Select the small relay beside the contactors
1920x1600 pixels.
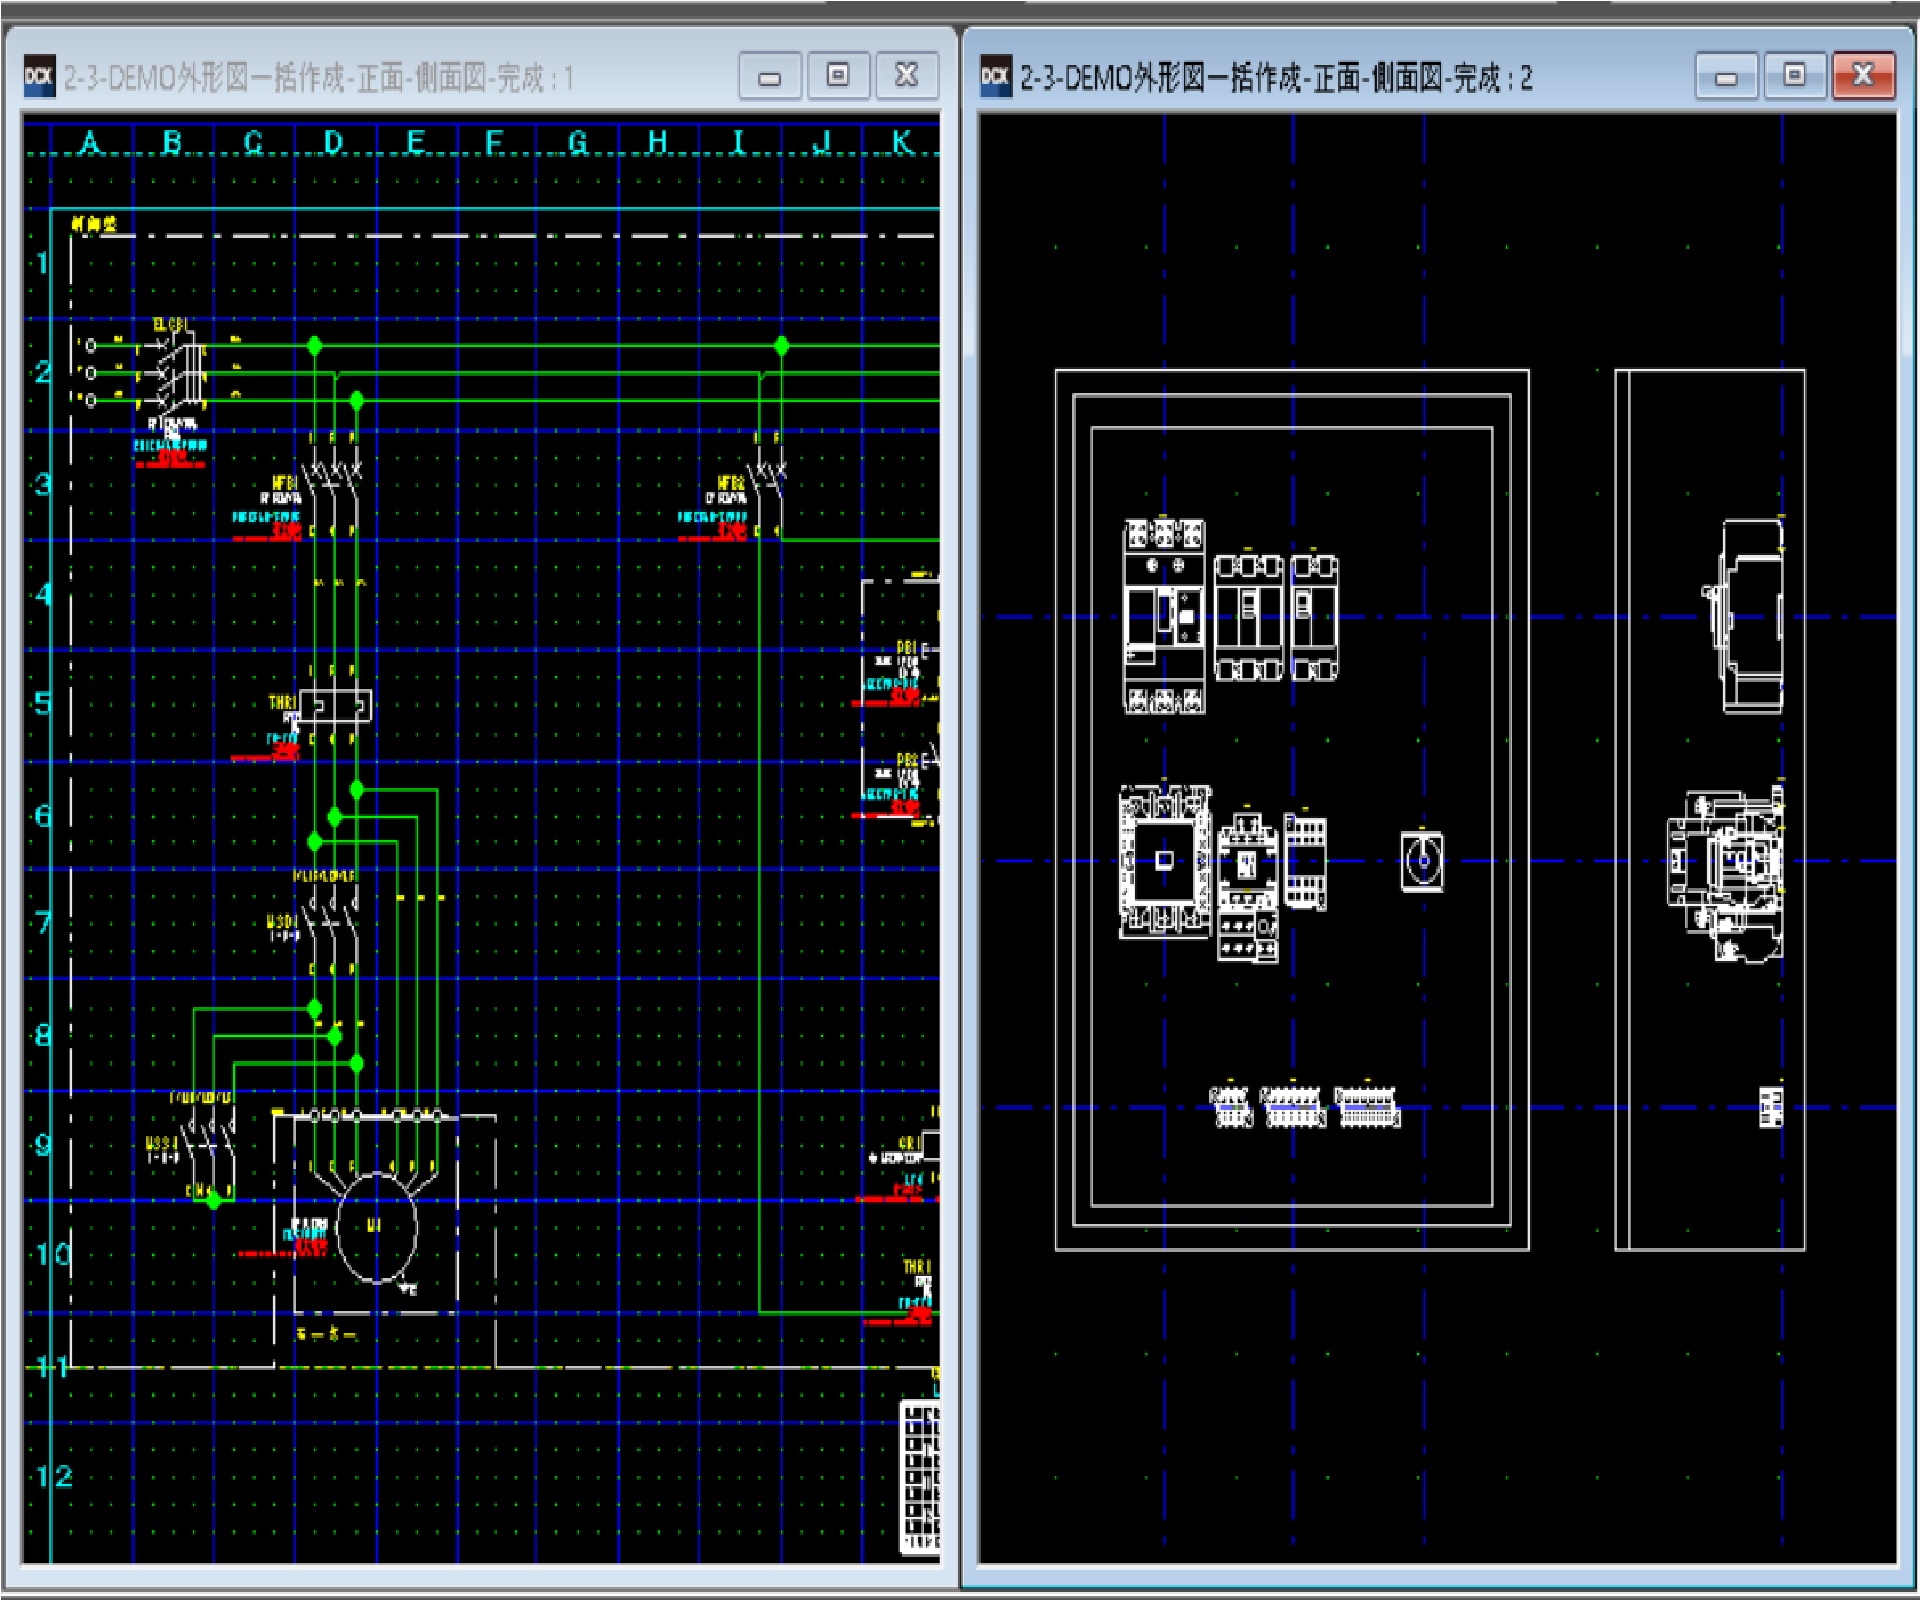pos(1305,861)
